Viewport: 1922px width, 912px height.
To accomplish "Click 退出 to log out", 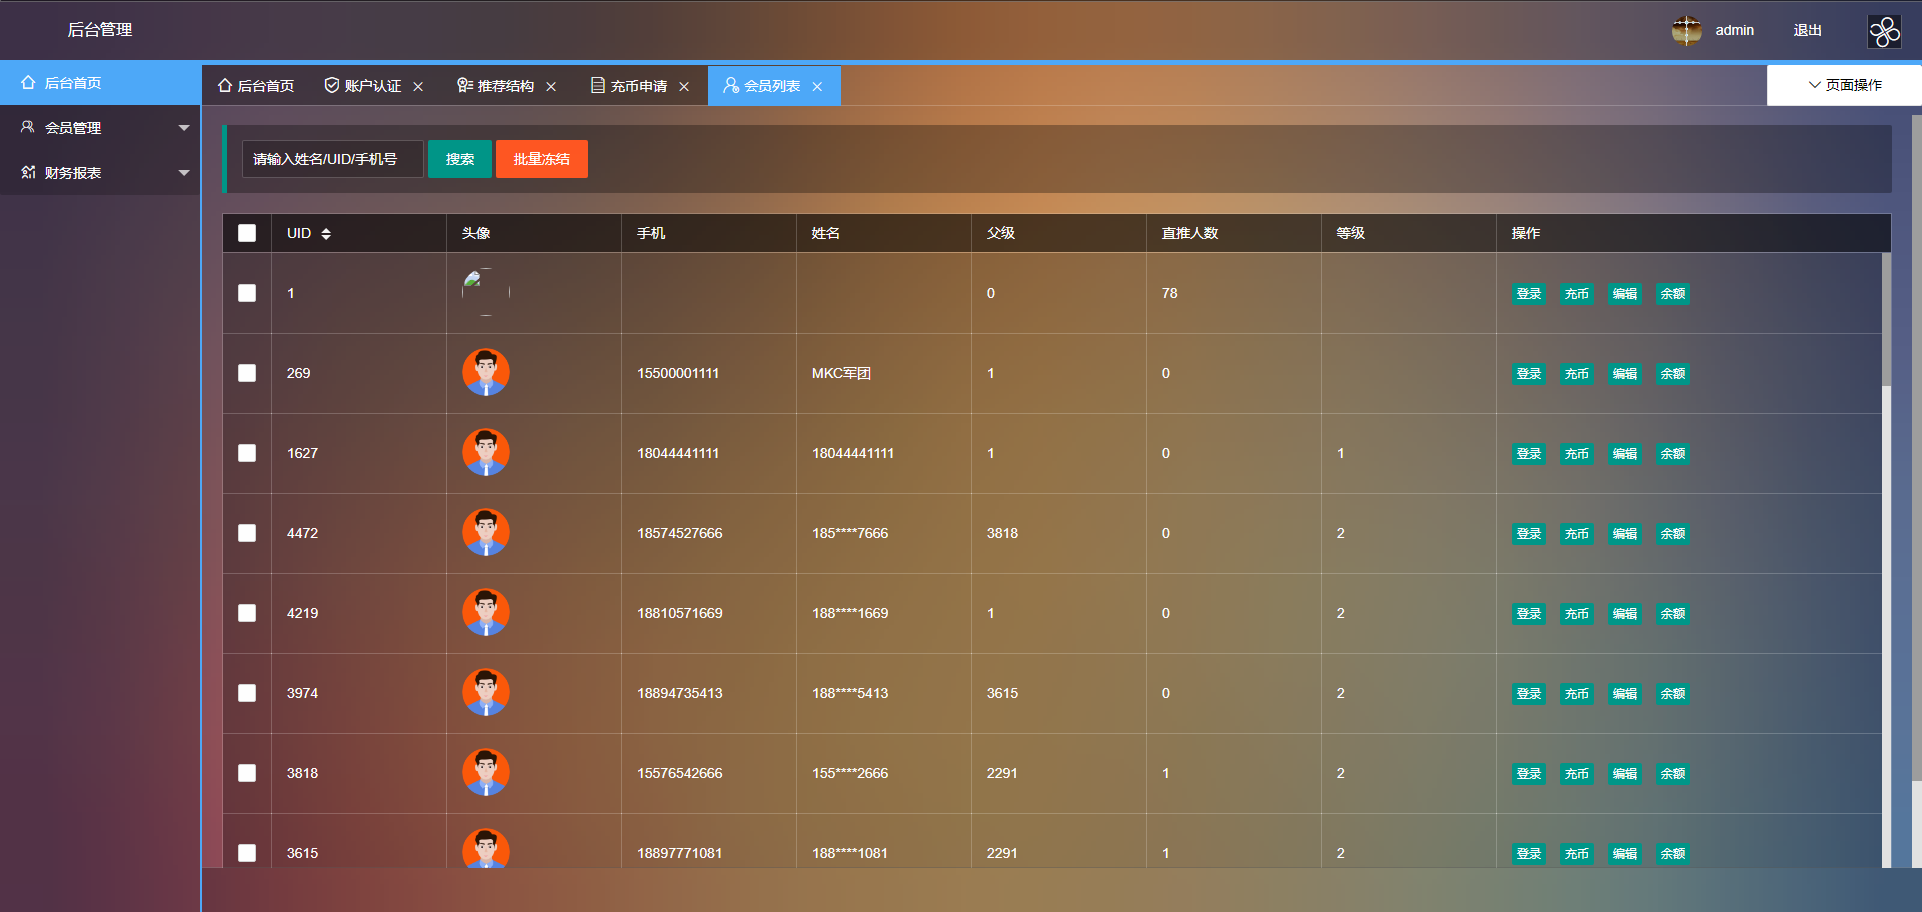I will click(x=1808, y=30).
